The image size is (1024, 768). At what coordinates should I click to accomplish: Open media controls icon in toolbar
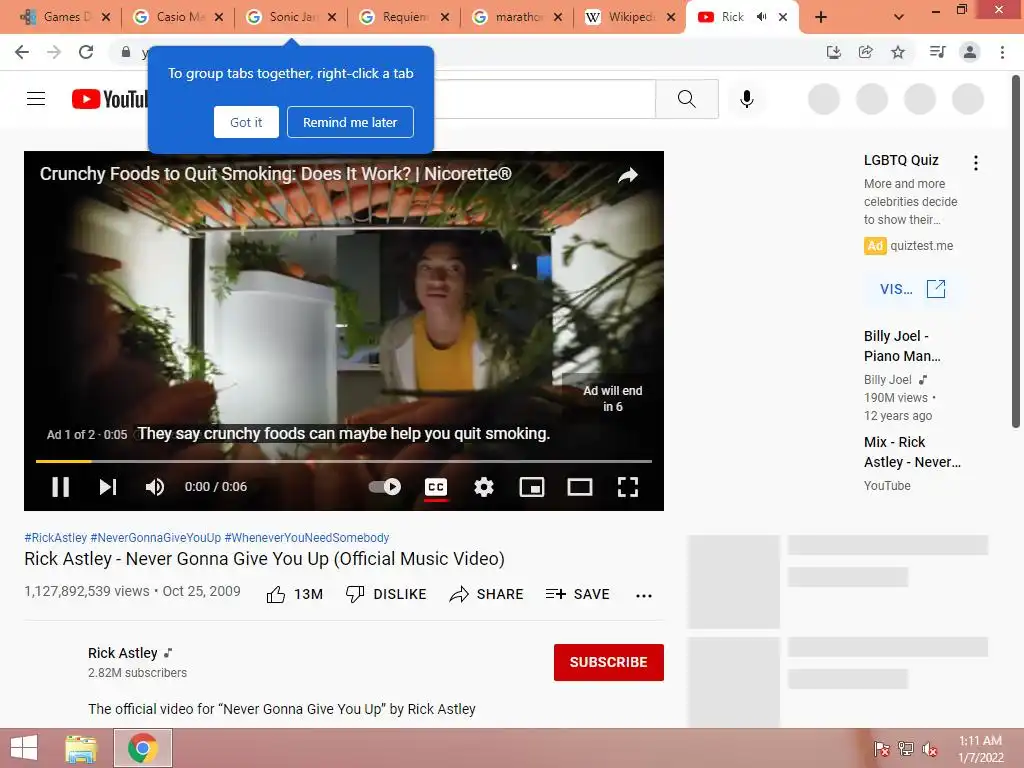pyautogui.click(x=937, y=52)
